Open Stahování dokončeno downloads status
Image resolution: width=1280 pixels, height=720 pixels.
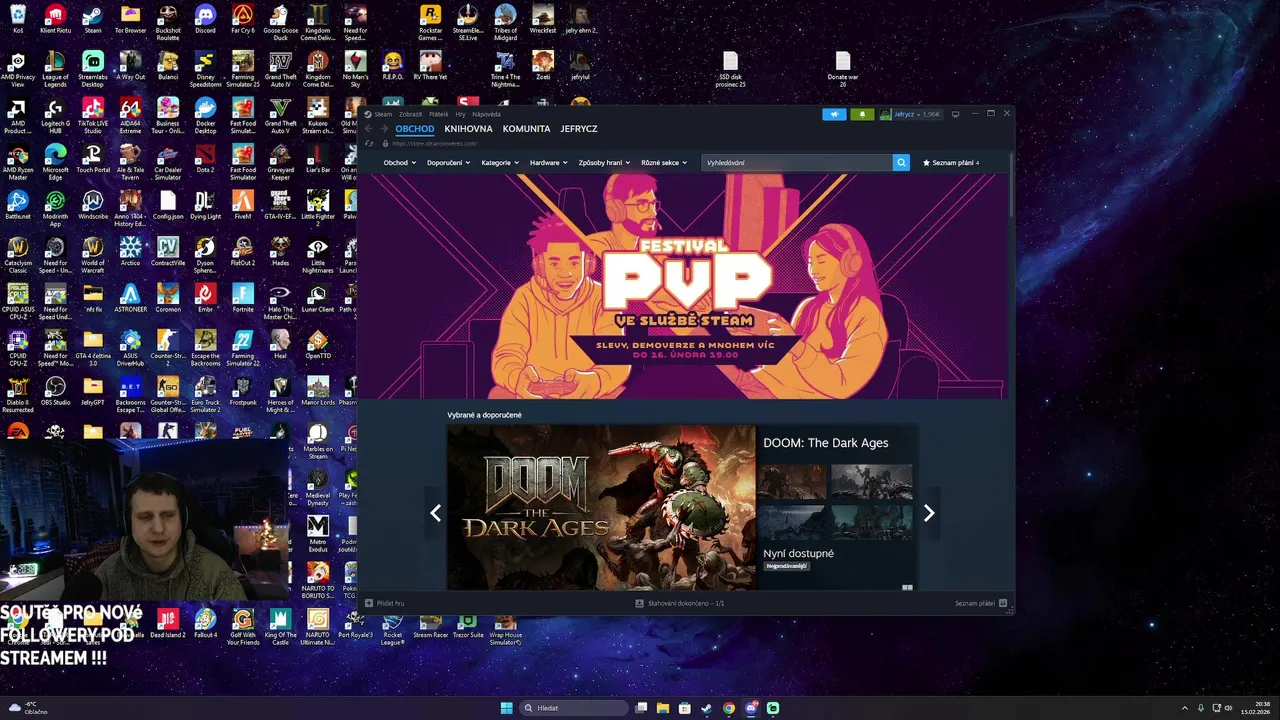[680, 603]
